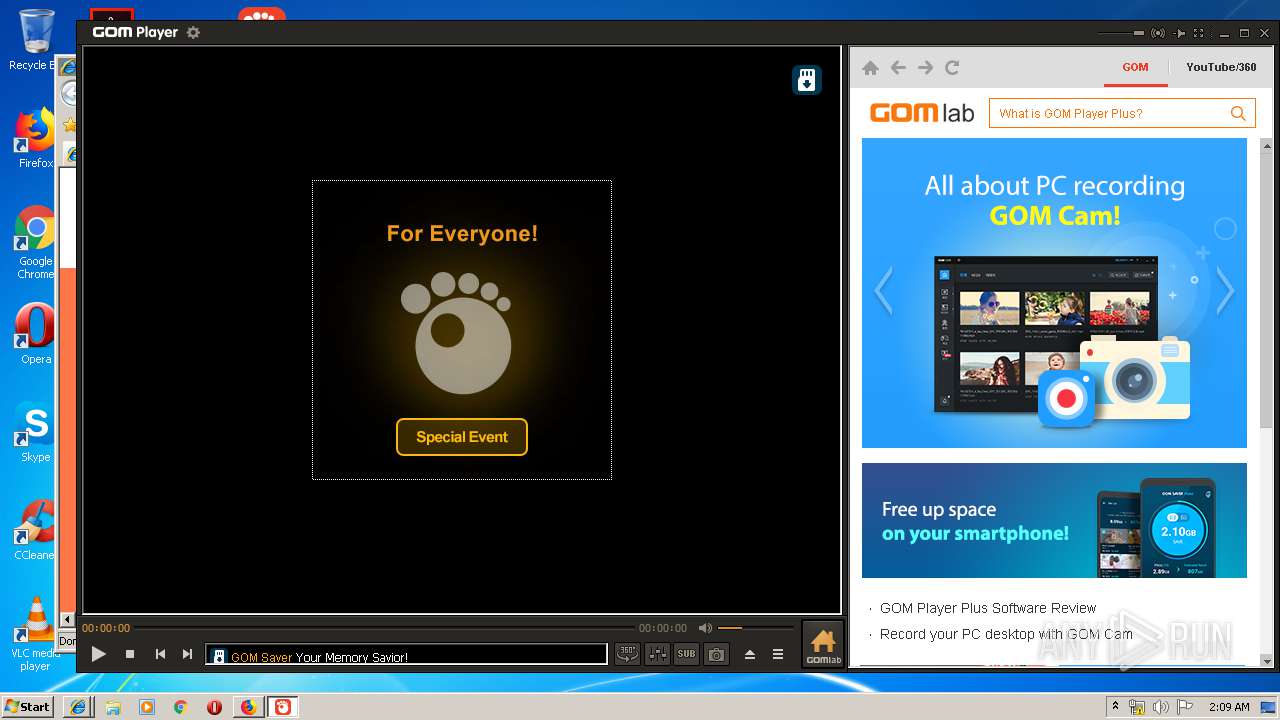Image resolution: width=1280 pixels, height=720 pixels.
Task: Click the eject open file icon
Action: 750,655
